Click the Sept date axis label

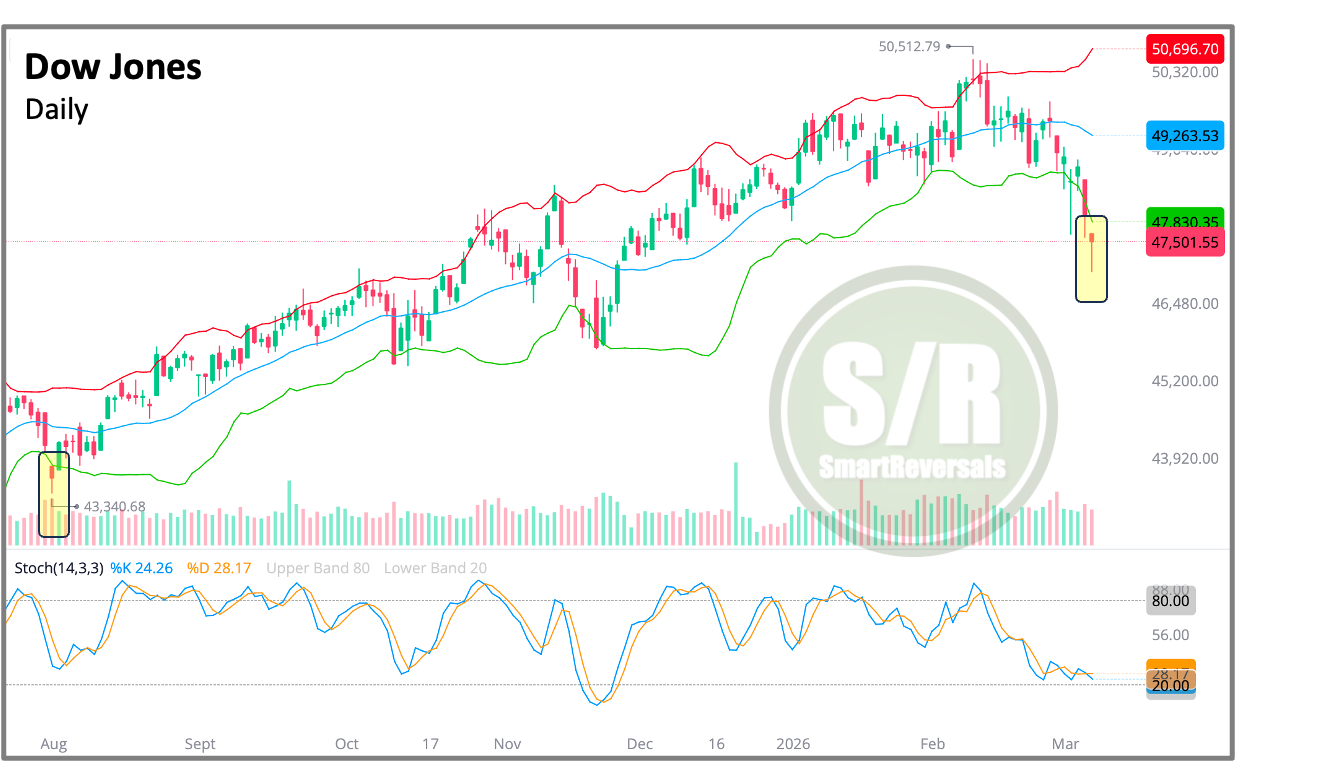(200, 744)
